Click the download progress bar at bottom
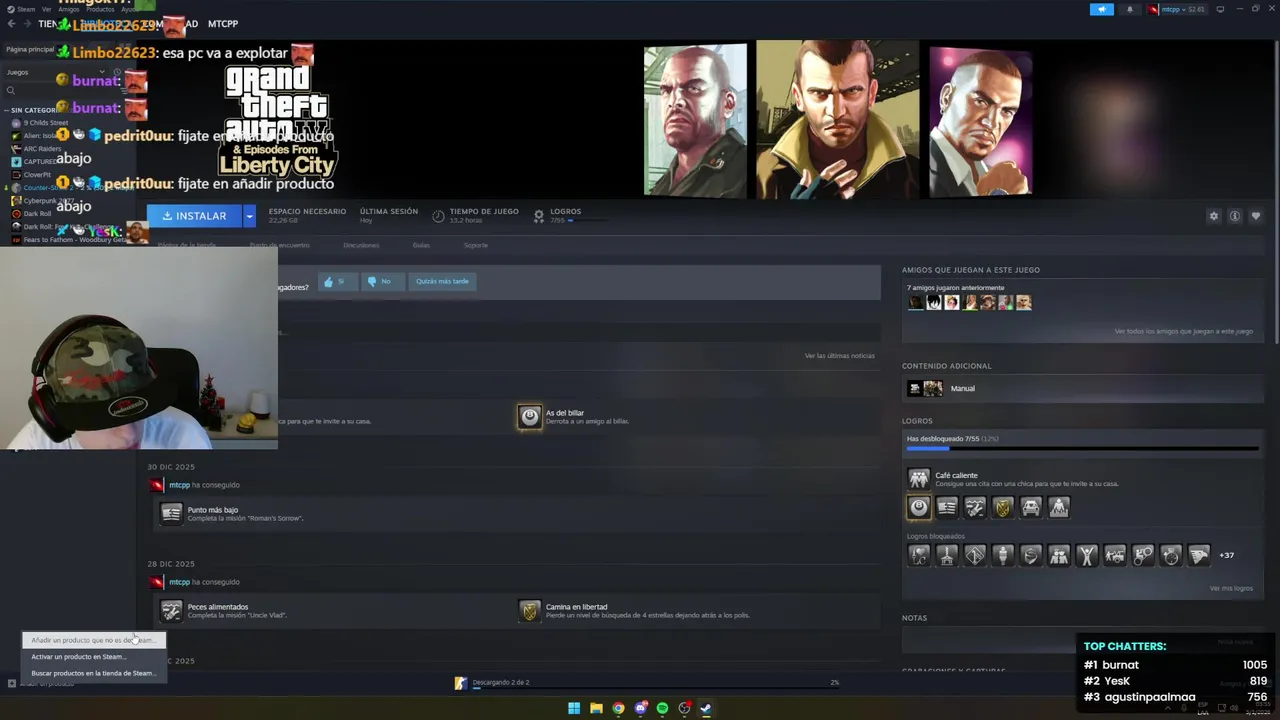The image size is (1280, 720). [655, 690]
